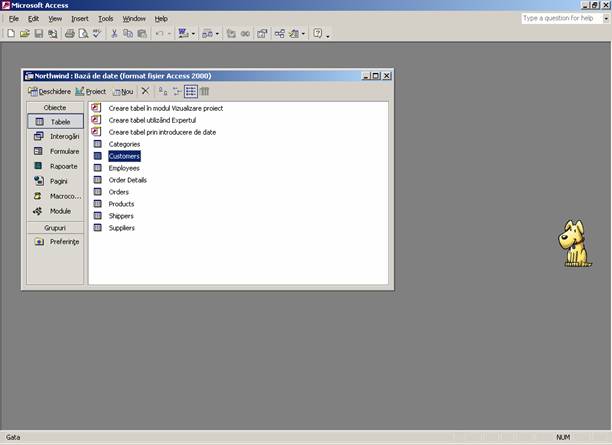Expand the Help button dropdown arrow
The width and height of the screenshot is (612, 445).
(x=328, y=33)
